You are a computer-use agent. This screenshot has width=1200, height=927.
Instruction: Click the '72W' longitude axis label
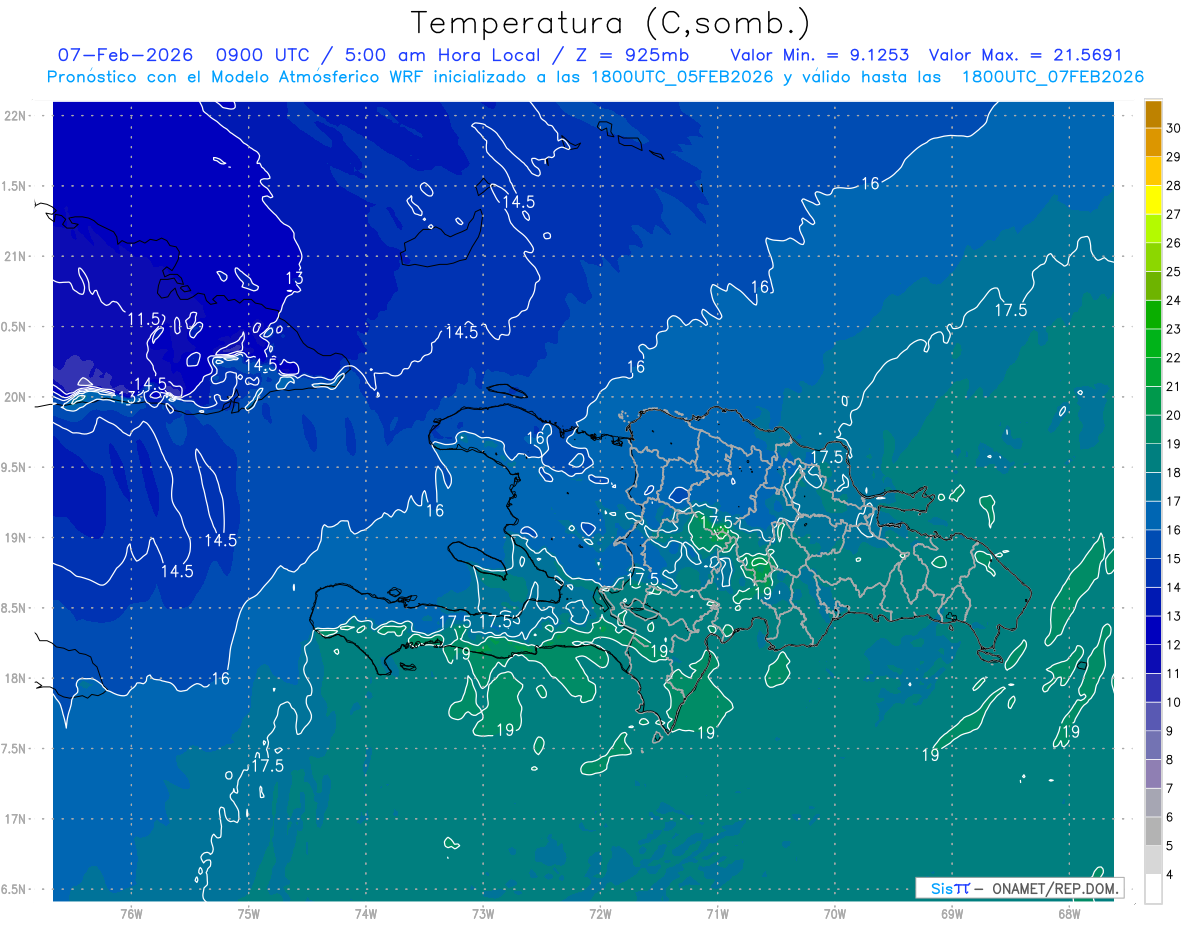pyautogui.click(x=600, y=914)
